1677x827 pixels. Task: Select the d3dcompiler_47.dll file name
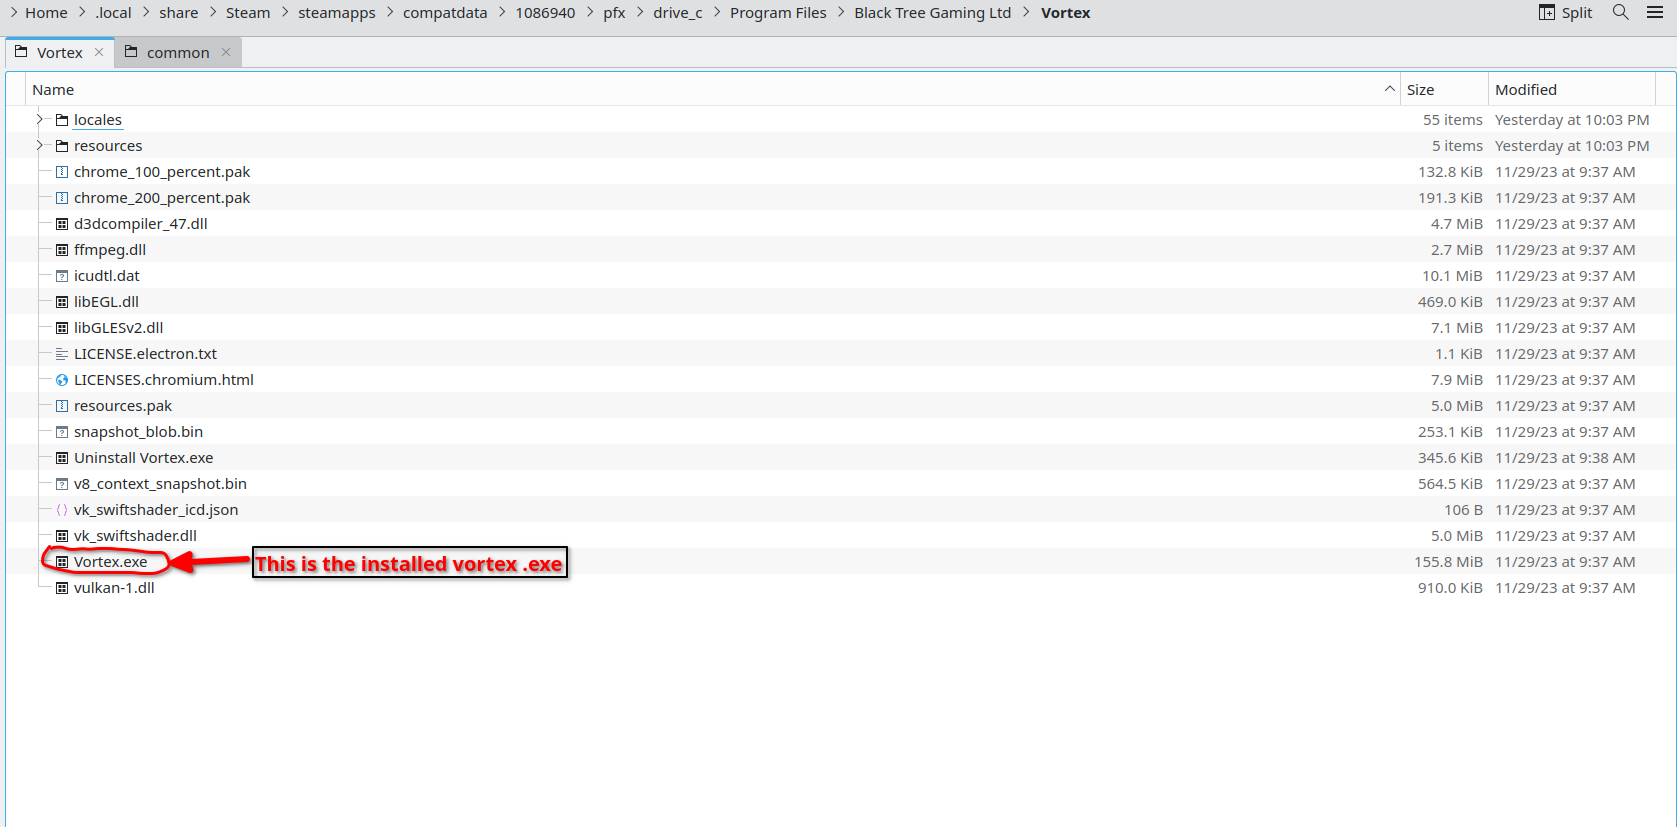pyautogui.click(x=141, y=224)
